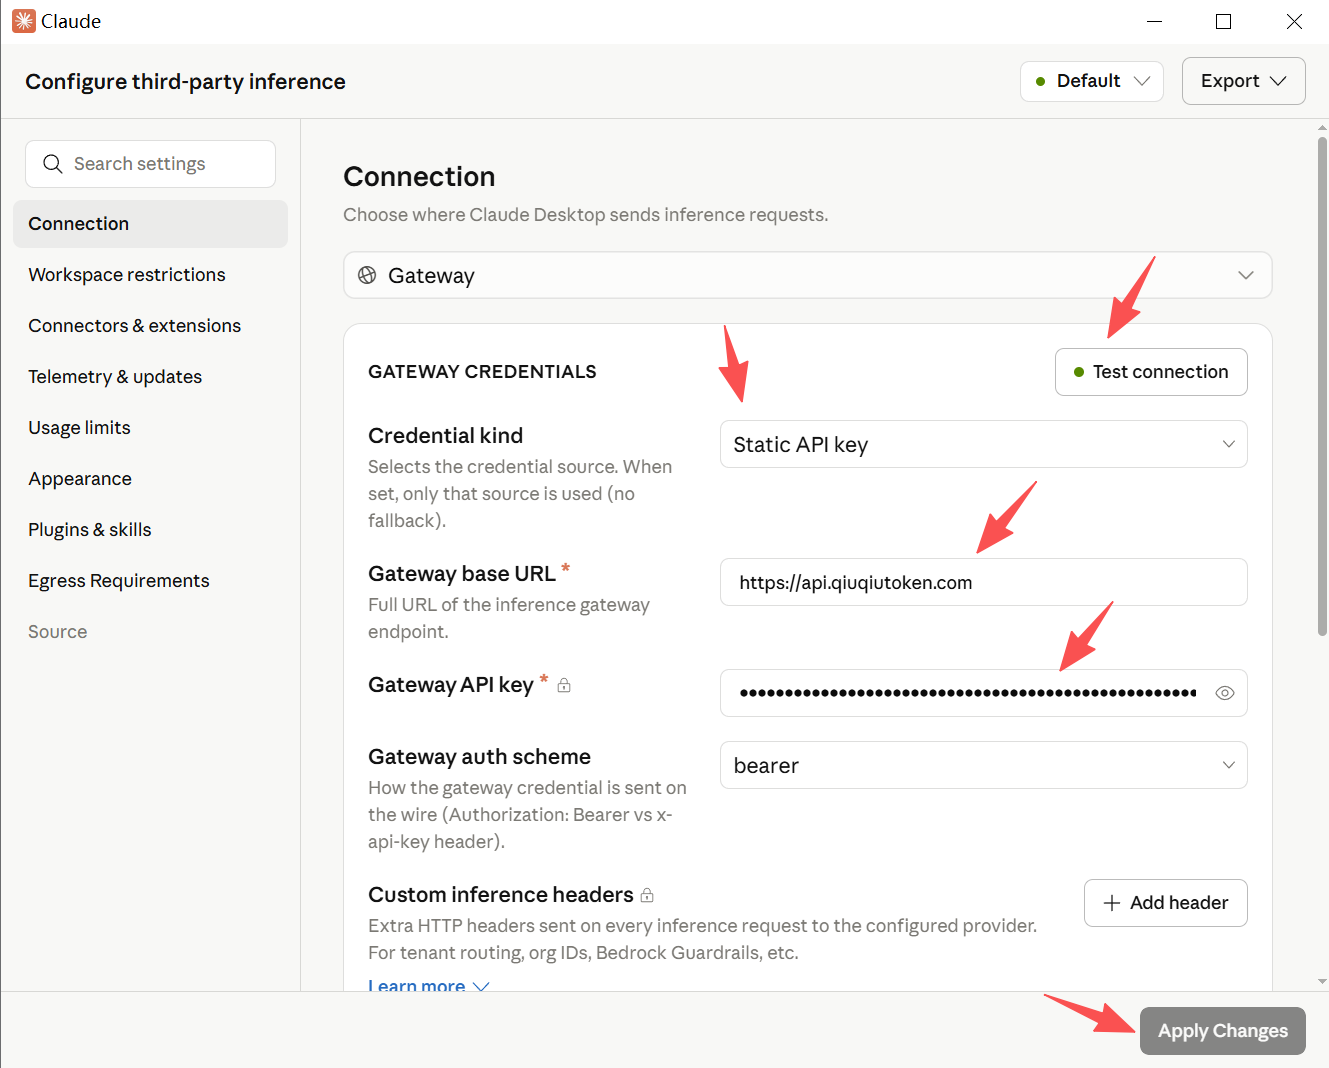Image resolution: width=1329 pixels, height=1068 pixels.
Task: Click the Test connection button
Action: click(x=1151, y=372)
